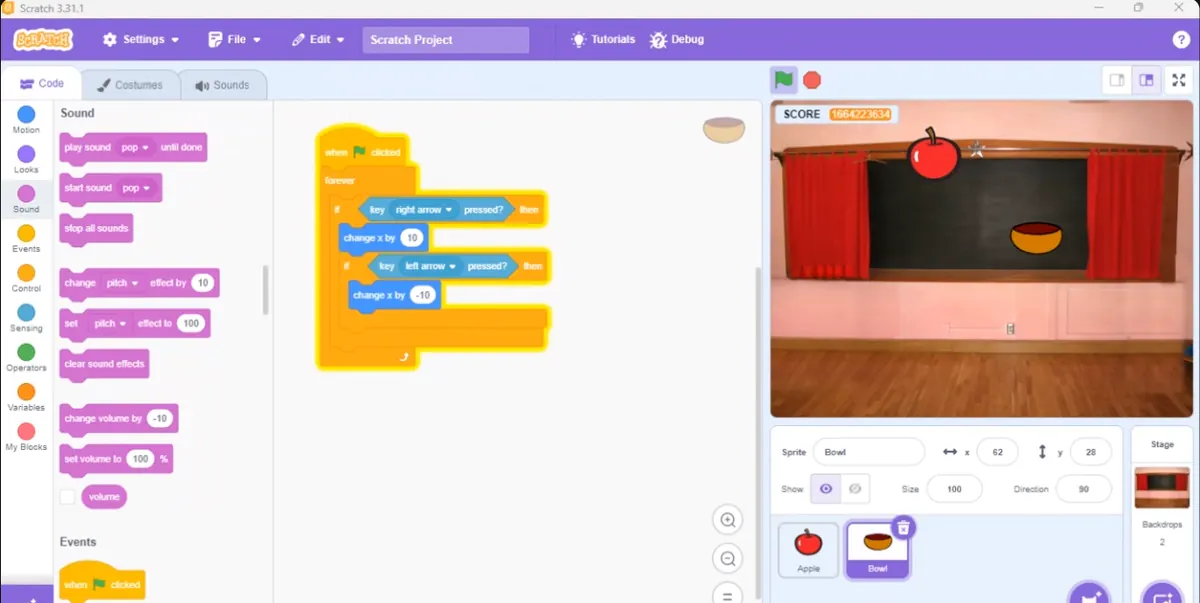Reset workspace zoom with equals icon
The width and height of the screenshot is (1200, 603).
pos(728,594)
